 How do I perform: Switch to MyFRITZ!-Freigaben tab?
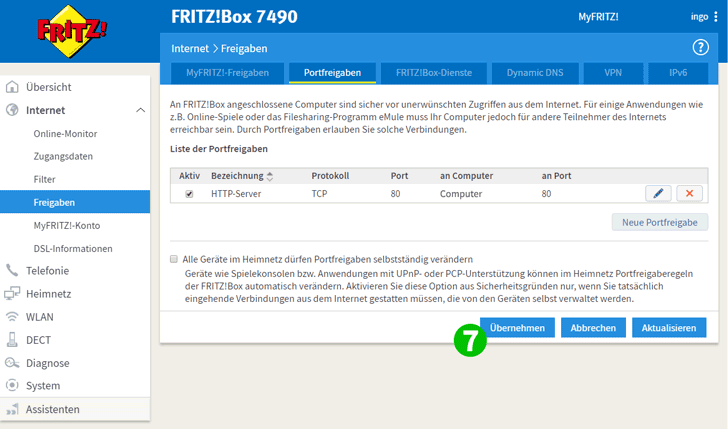coord(228,73)
